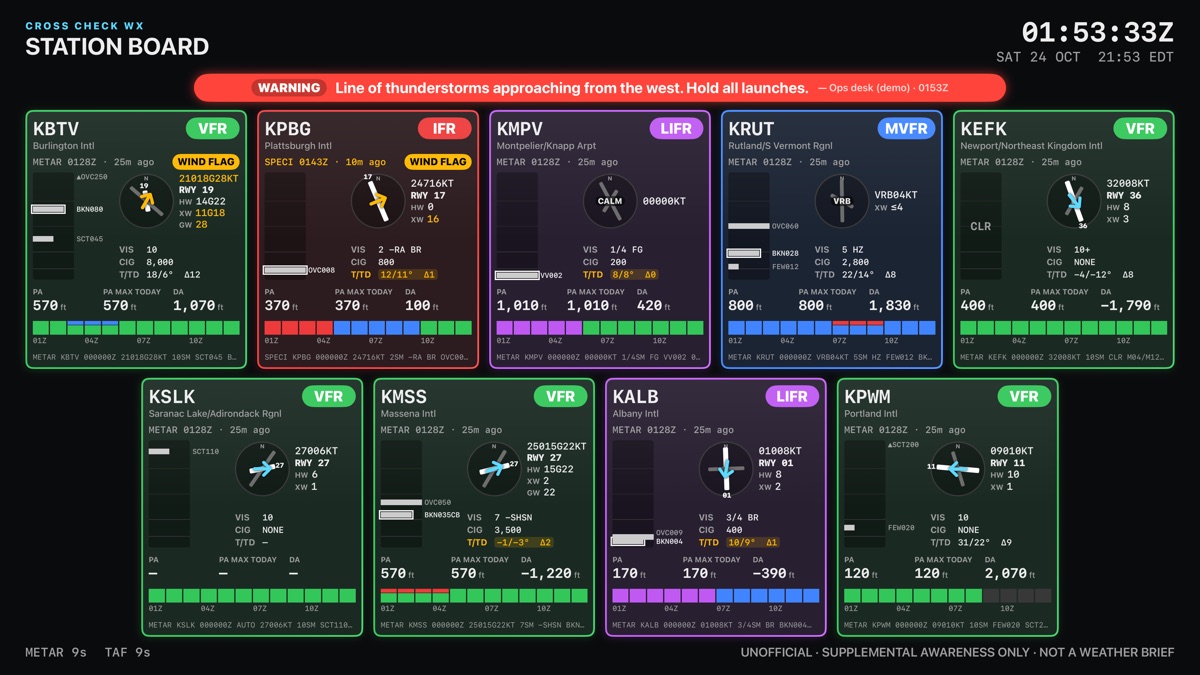Click the KMPV hourly category timeline
Viewport: 1200px width, 675px height.
(600, 327)
